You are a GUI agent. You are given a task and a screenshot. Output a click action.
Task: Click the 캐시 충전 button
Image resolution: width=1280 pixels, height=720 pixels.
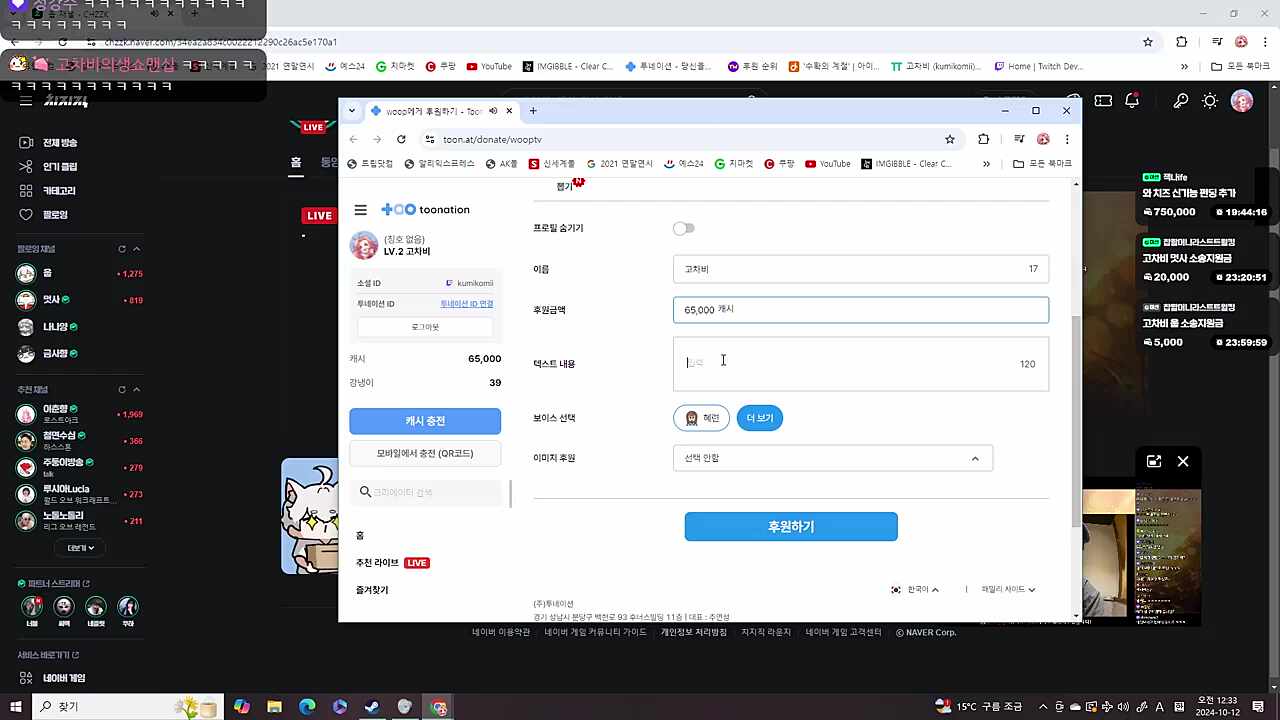coord(425,421)
